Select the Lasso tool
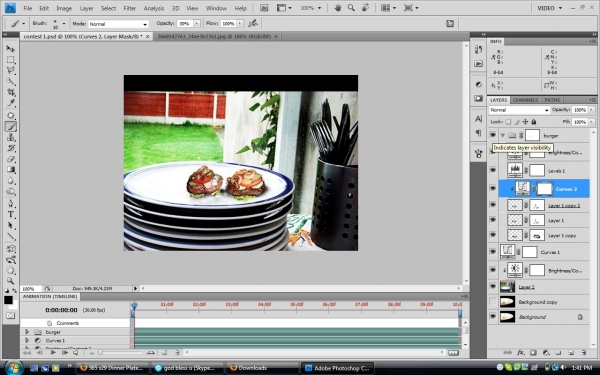Viewport: 600px width, 375px height. pyautogui.click(x=11, y=70)
